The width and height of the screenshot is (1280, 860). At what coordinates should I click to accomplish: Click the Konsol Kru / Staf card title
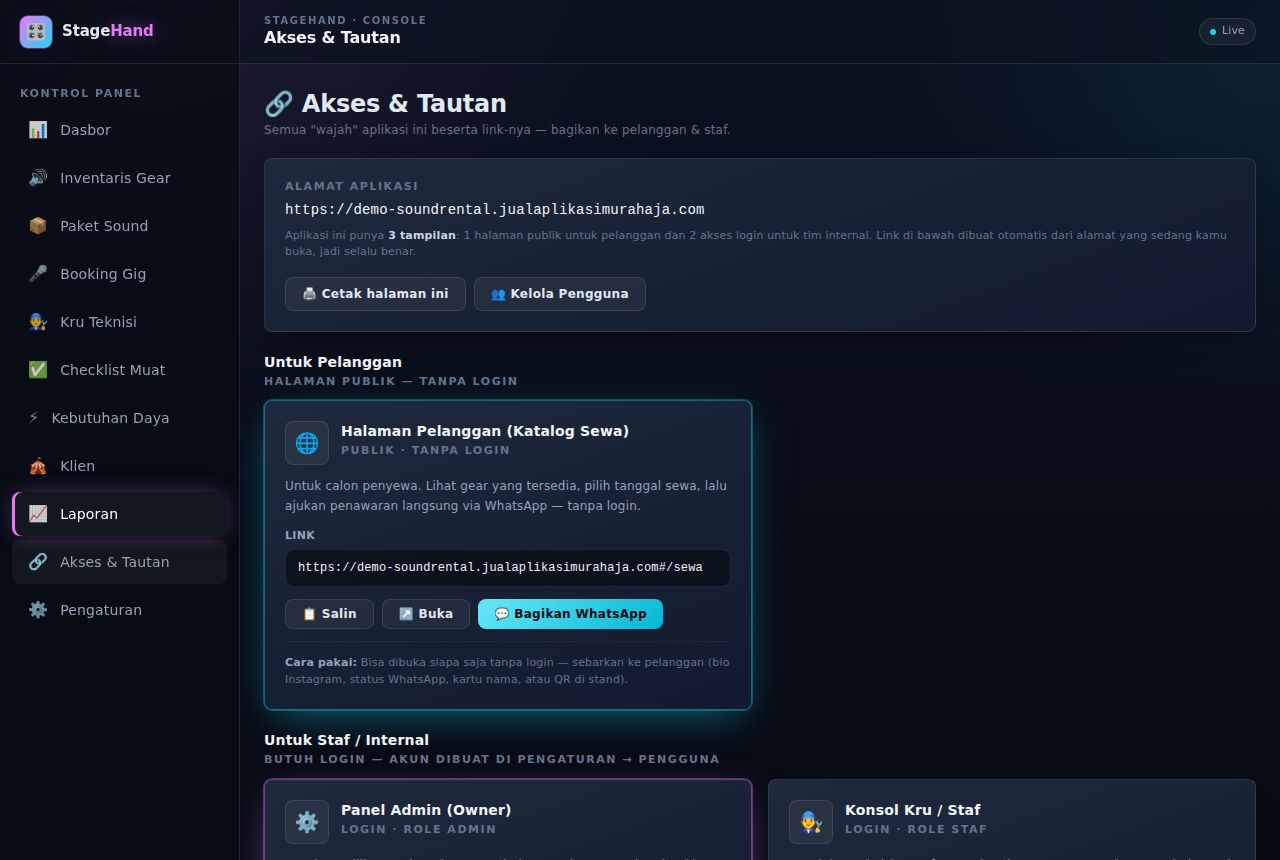coord(913,810)
